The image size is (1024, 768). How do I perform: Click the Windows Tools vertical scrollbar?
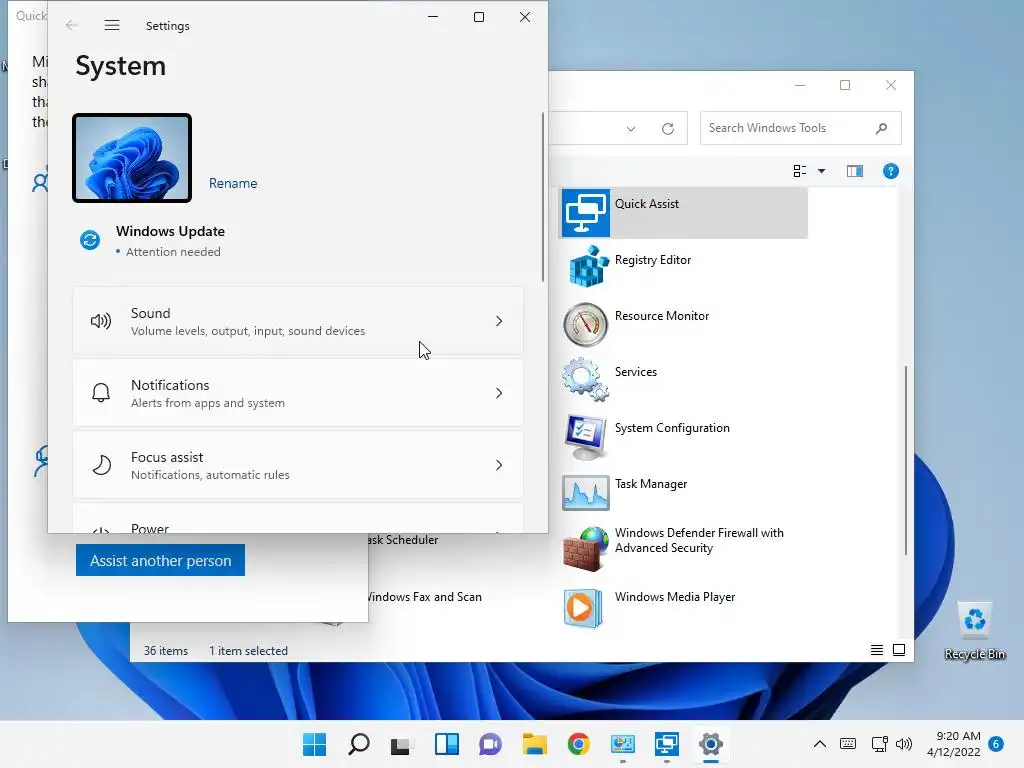coord(906,460)
